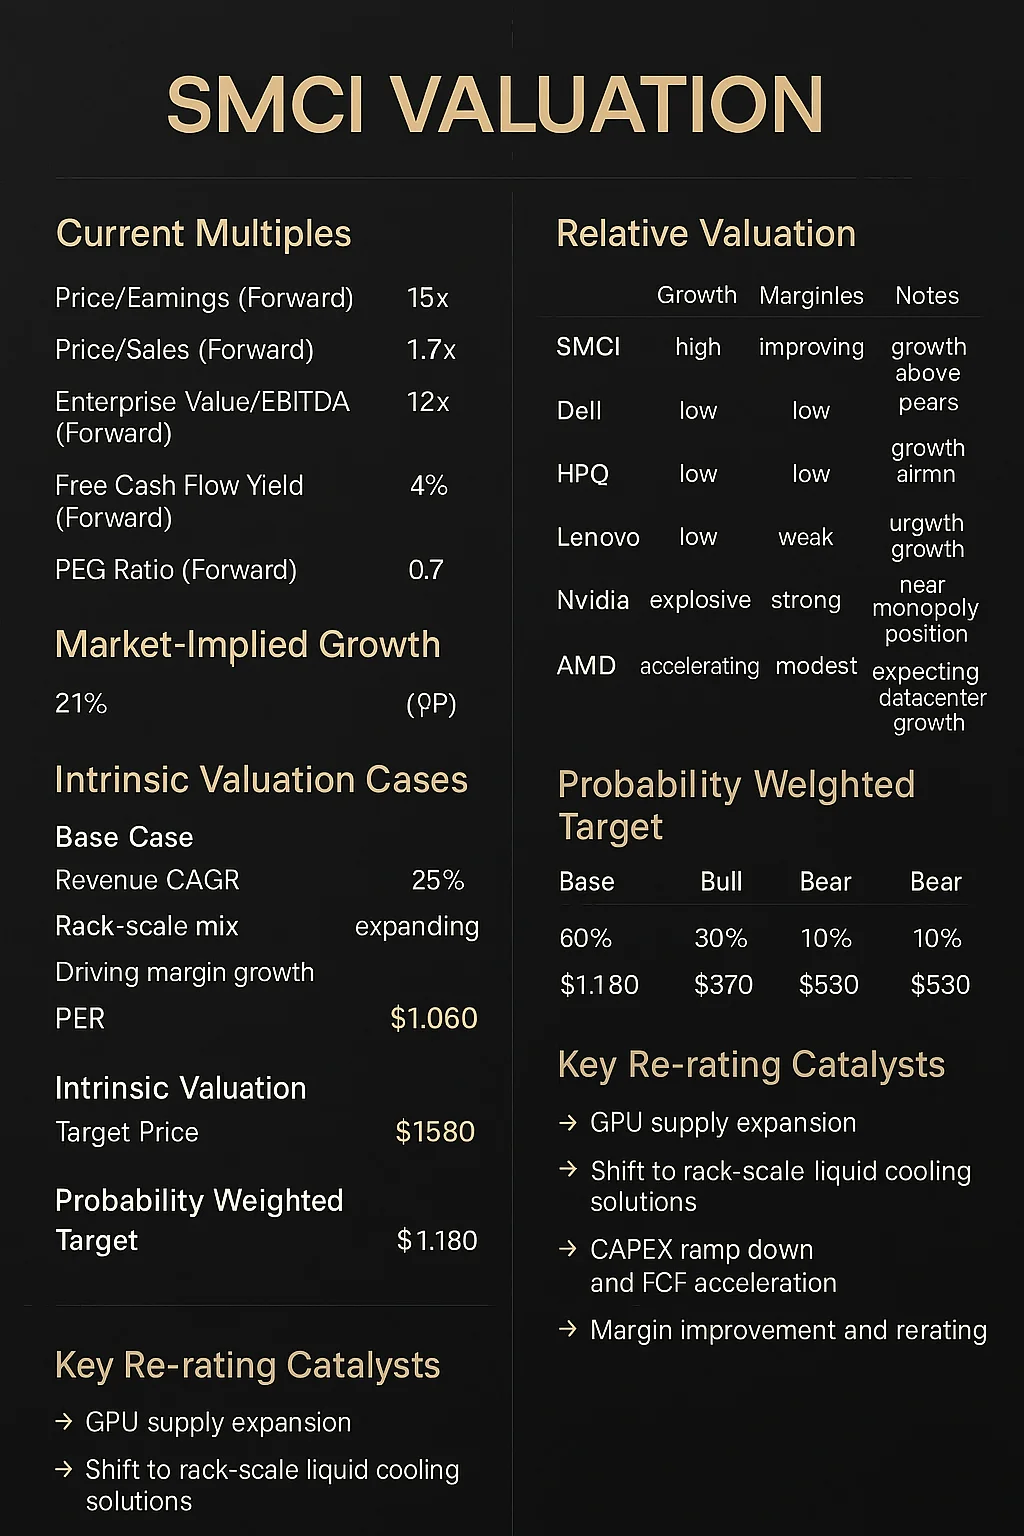Click the arrow beside Margin improvement and rerating
Image resolution: width=1024 pixels, height=1536 pixels.
tap(568, 1329)
